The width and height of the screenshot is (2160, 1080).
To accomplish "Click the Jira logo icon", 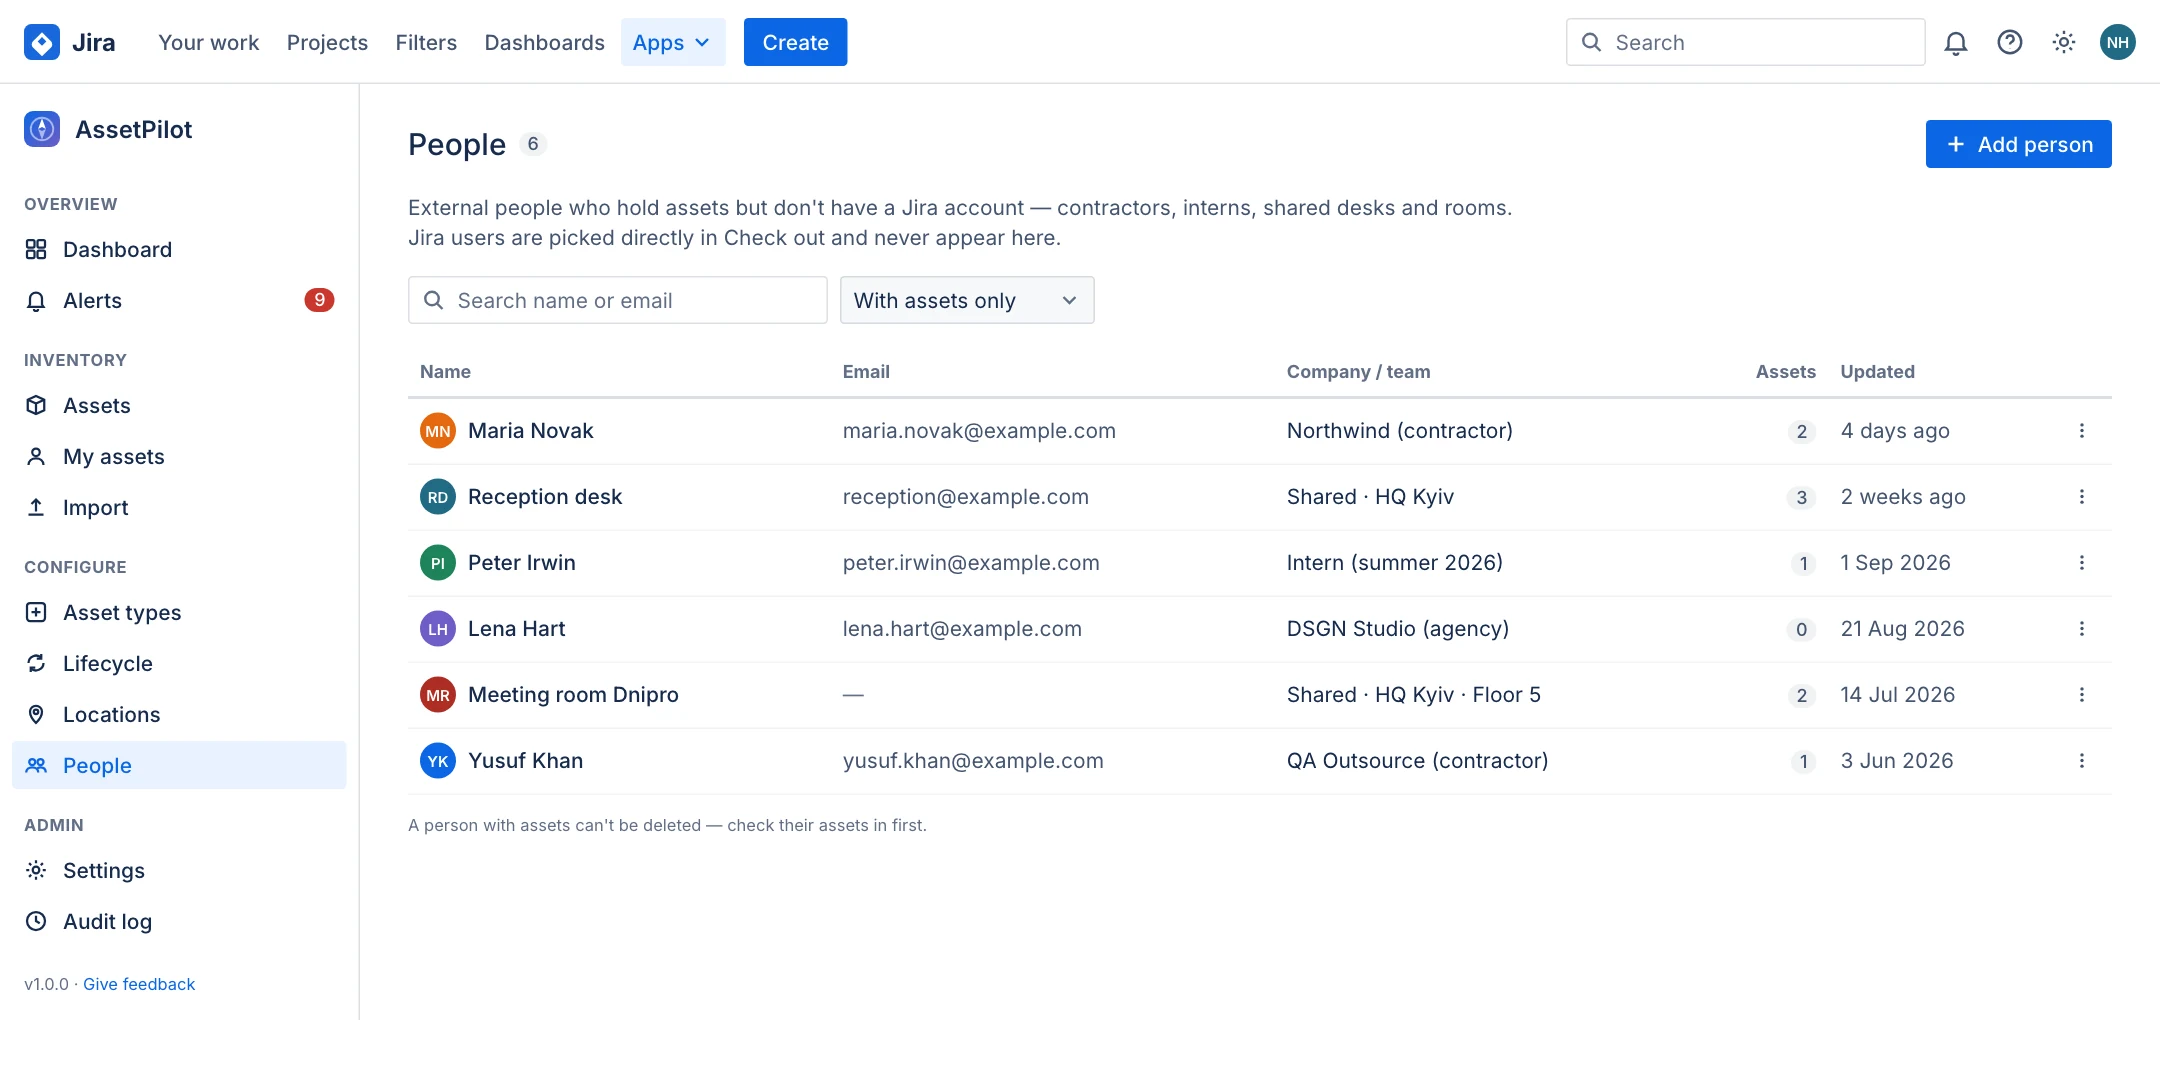I will (x=42, y=42).
